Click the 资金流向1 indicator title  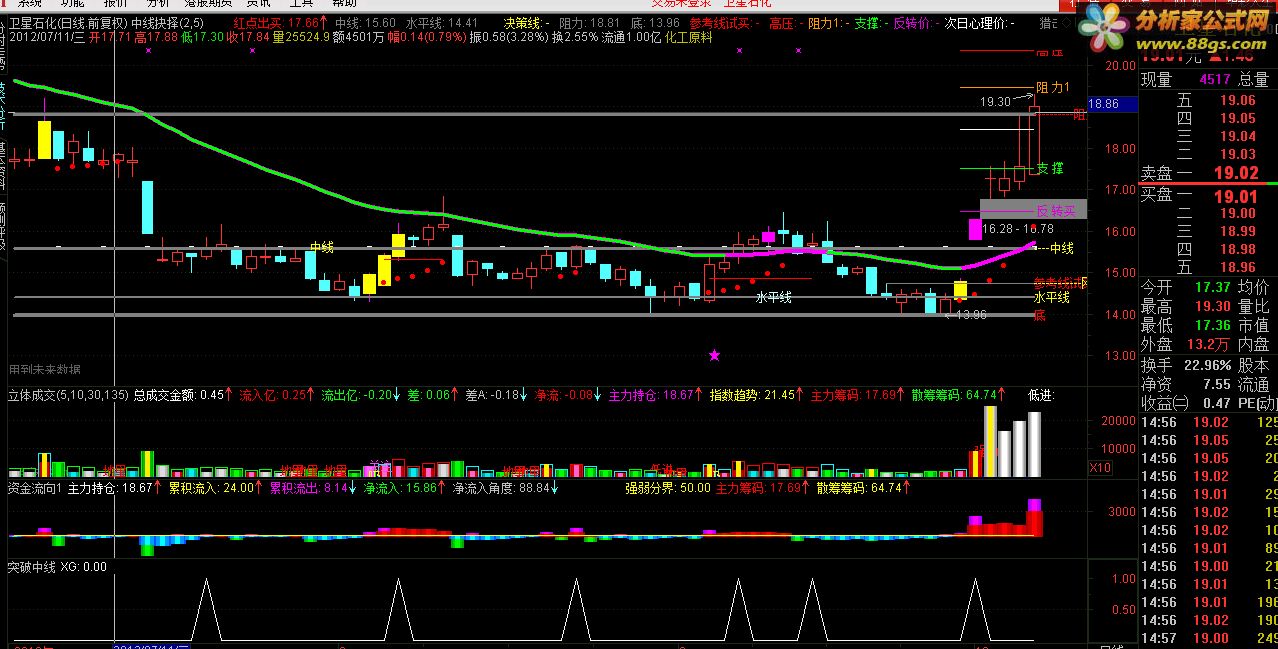(x=35, y=489)
